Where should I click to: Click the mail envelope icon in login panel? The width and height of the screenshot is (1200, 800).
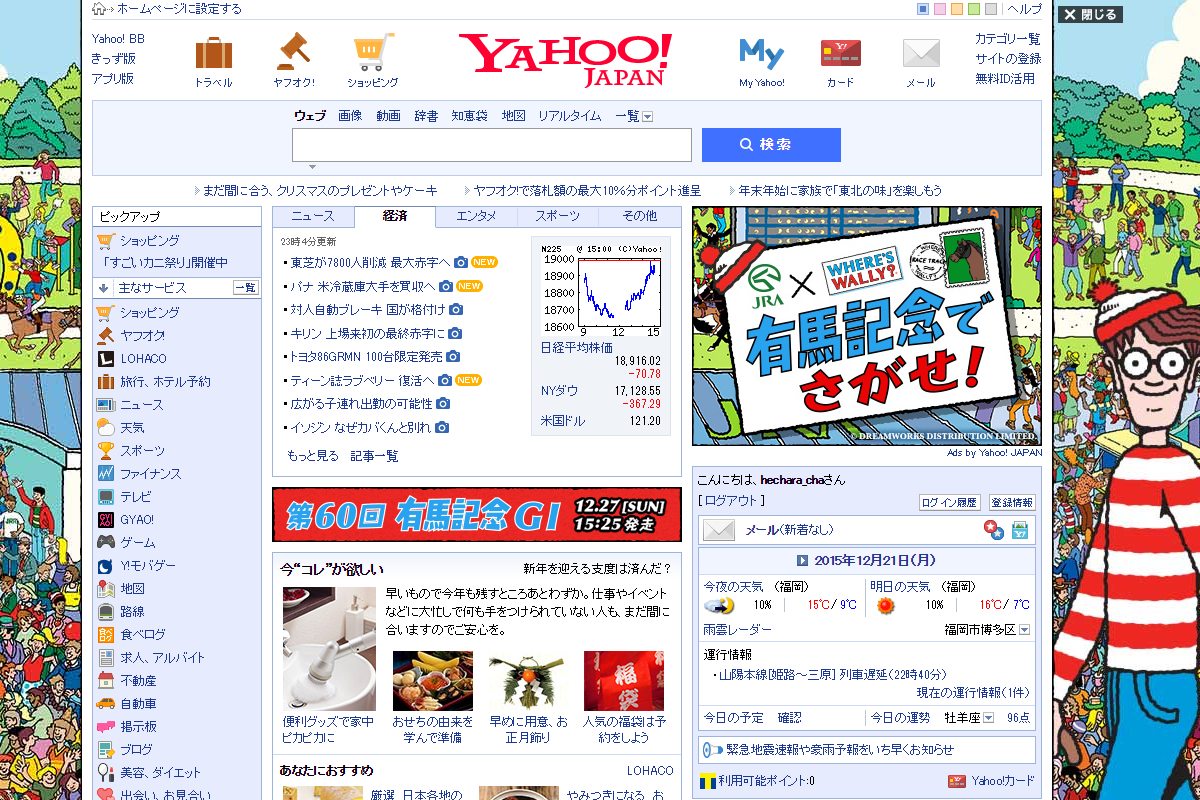(718, 530)
